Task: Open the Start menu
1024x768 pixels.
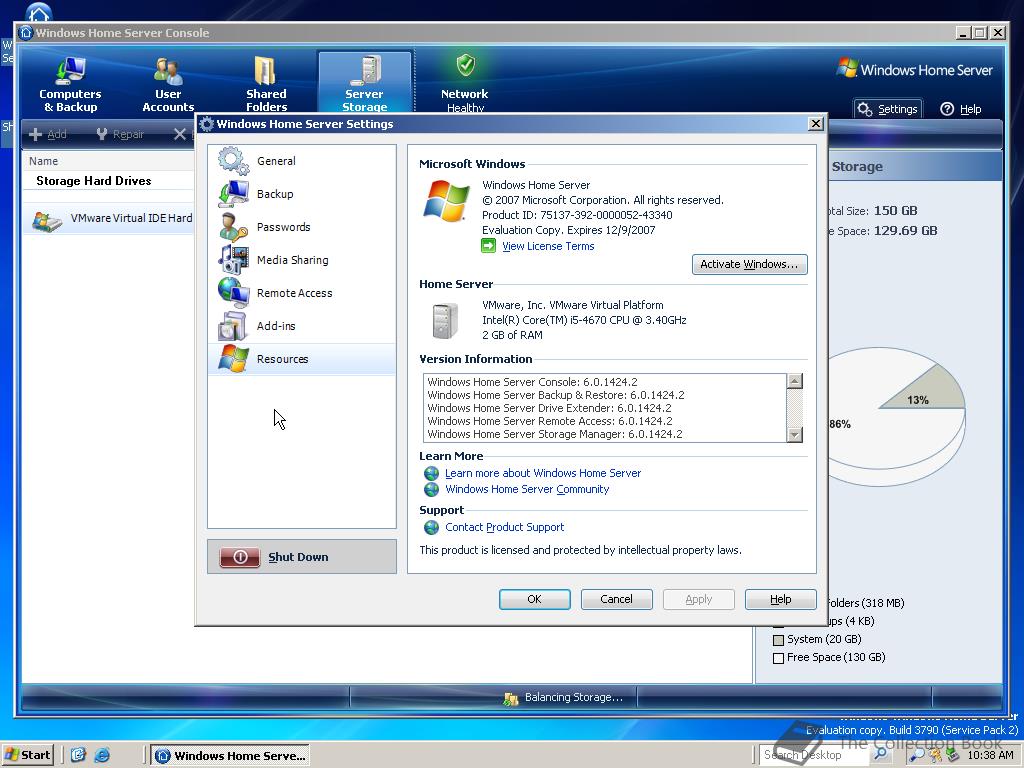Action: coord(27,755)
